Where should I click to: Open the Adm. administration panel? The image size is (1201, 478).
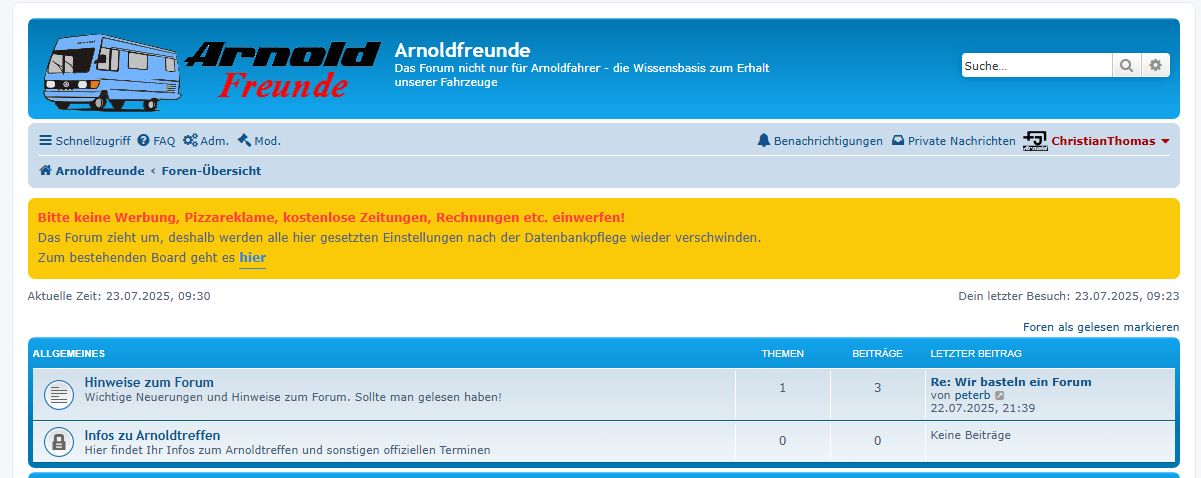coord(206,141)
